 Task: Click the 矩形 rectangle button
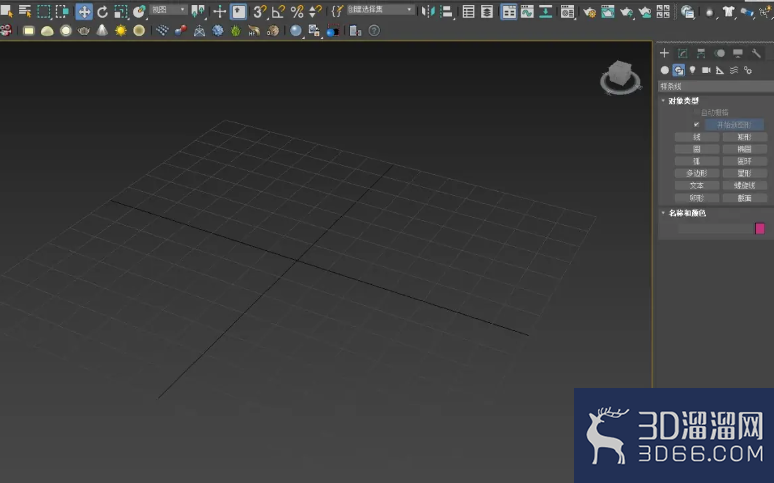744,137
